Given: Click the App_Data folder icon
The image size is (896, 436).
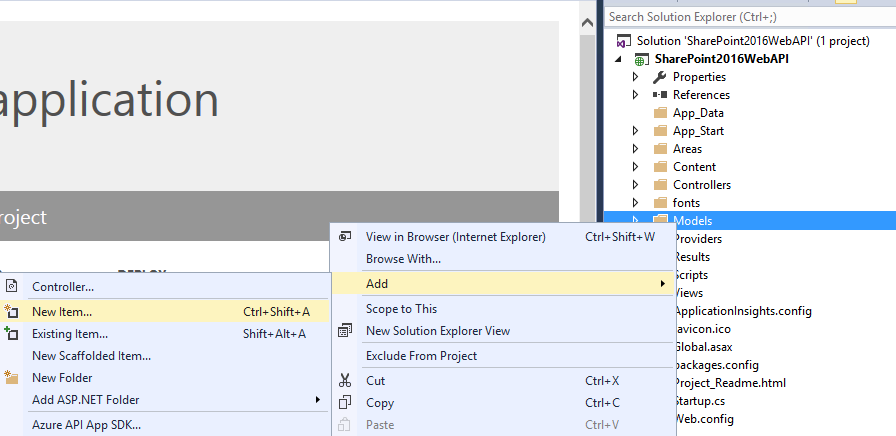Looking at the screenshot, I should pos(660,113).
